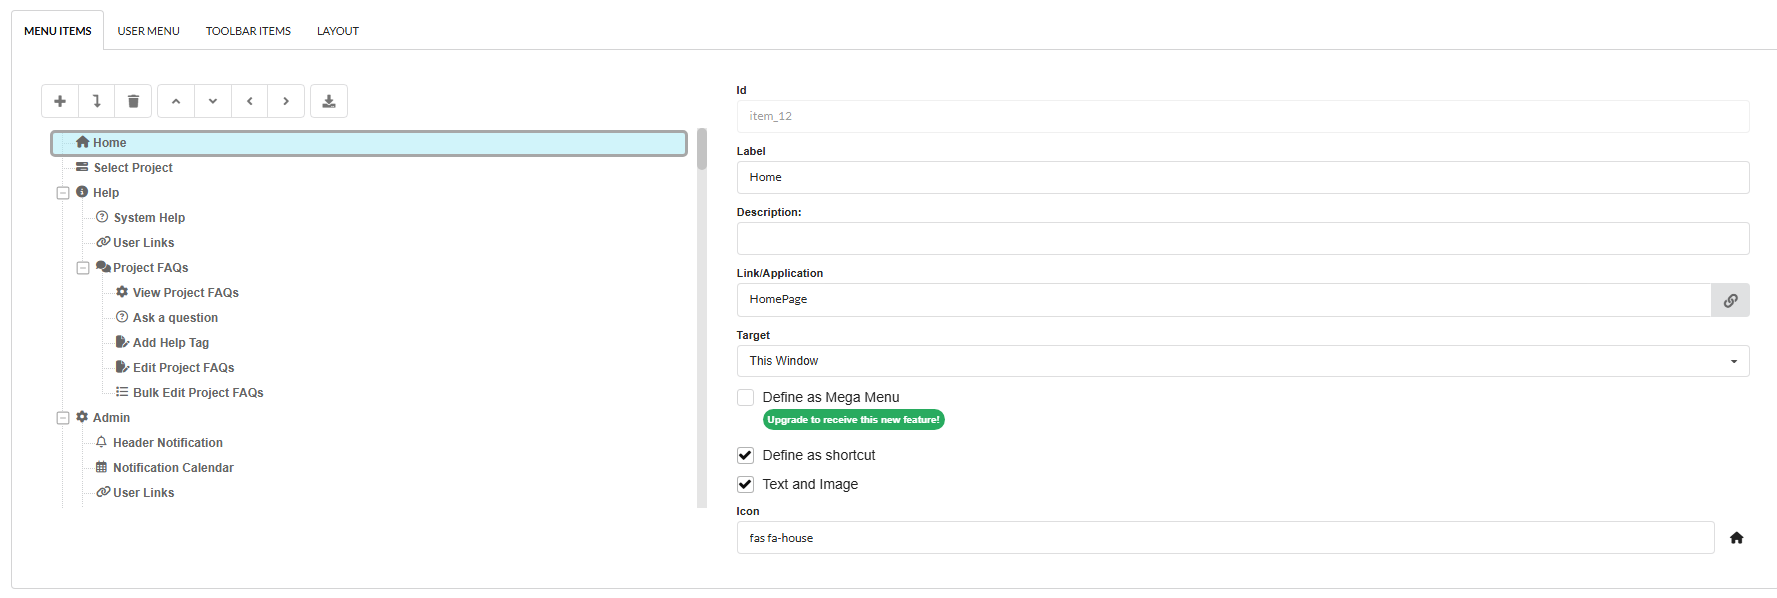Uncheck Text and Image option
Viewport: 1777px width, 598px height.
(x=745, y=484)
